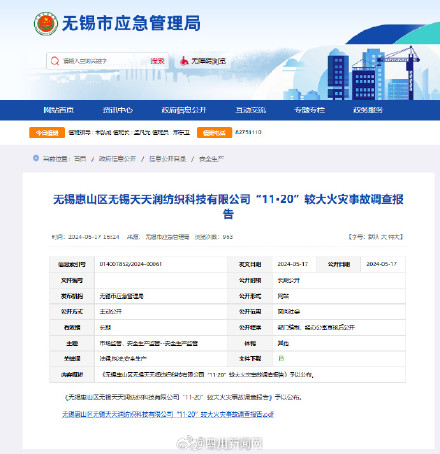Click the view count 953
440x454 pixels.
pyautogui.click(x=228, y=237)
